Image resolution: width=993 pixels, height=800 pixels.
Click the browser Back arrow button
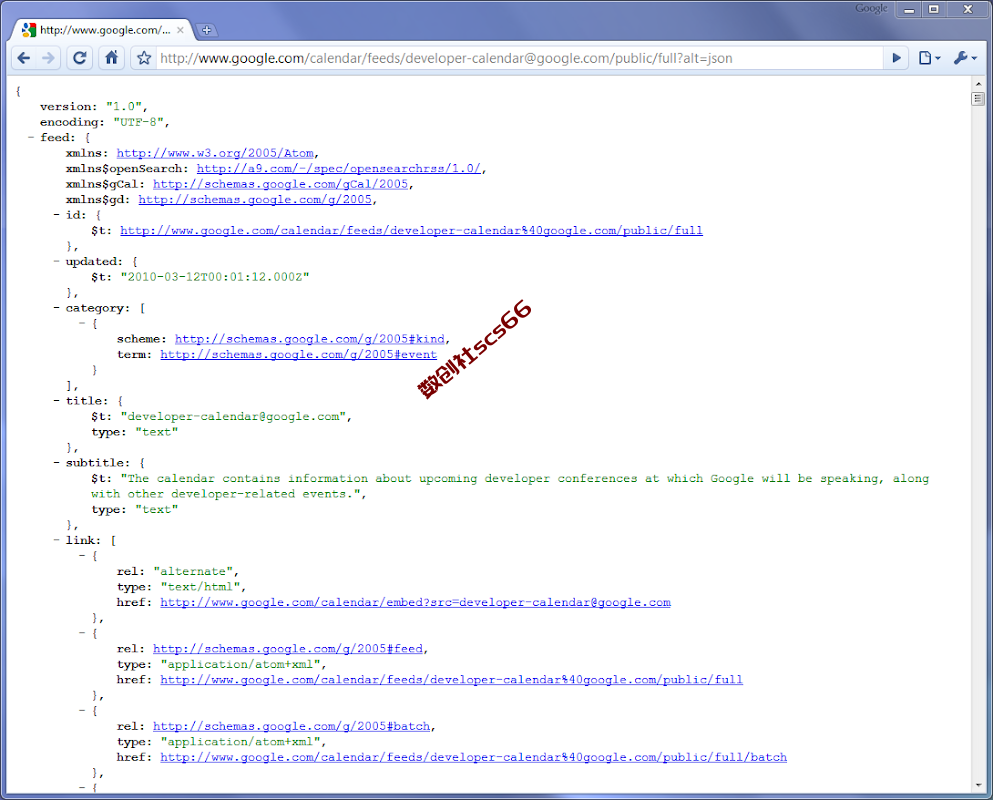click(23, 58)
